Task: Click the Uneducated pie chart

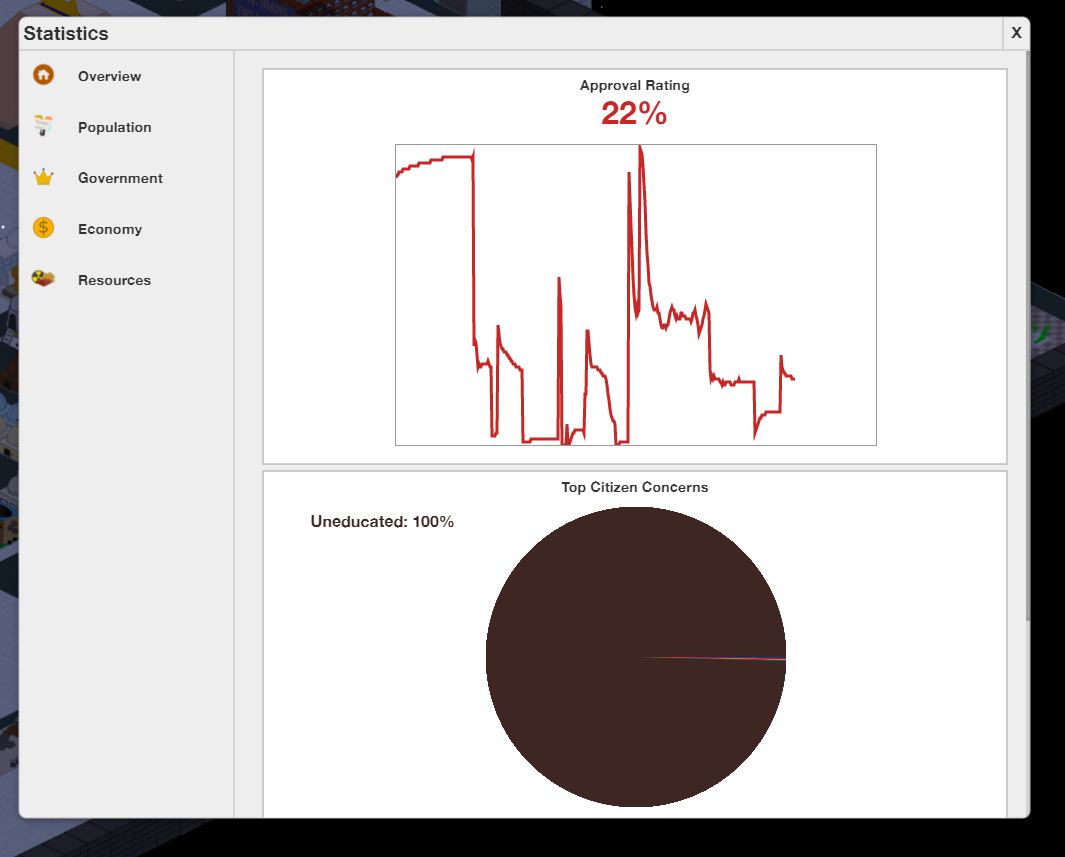Action: 636,657
